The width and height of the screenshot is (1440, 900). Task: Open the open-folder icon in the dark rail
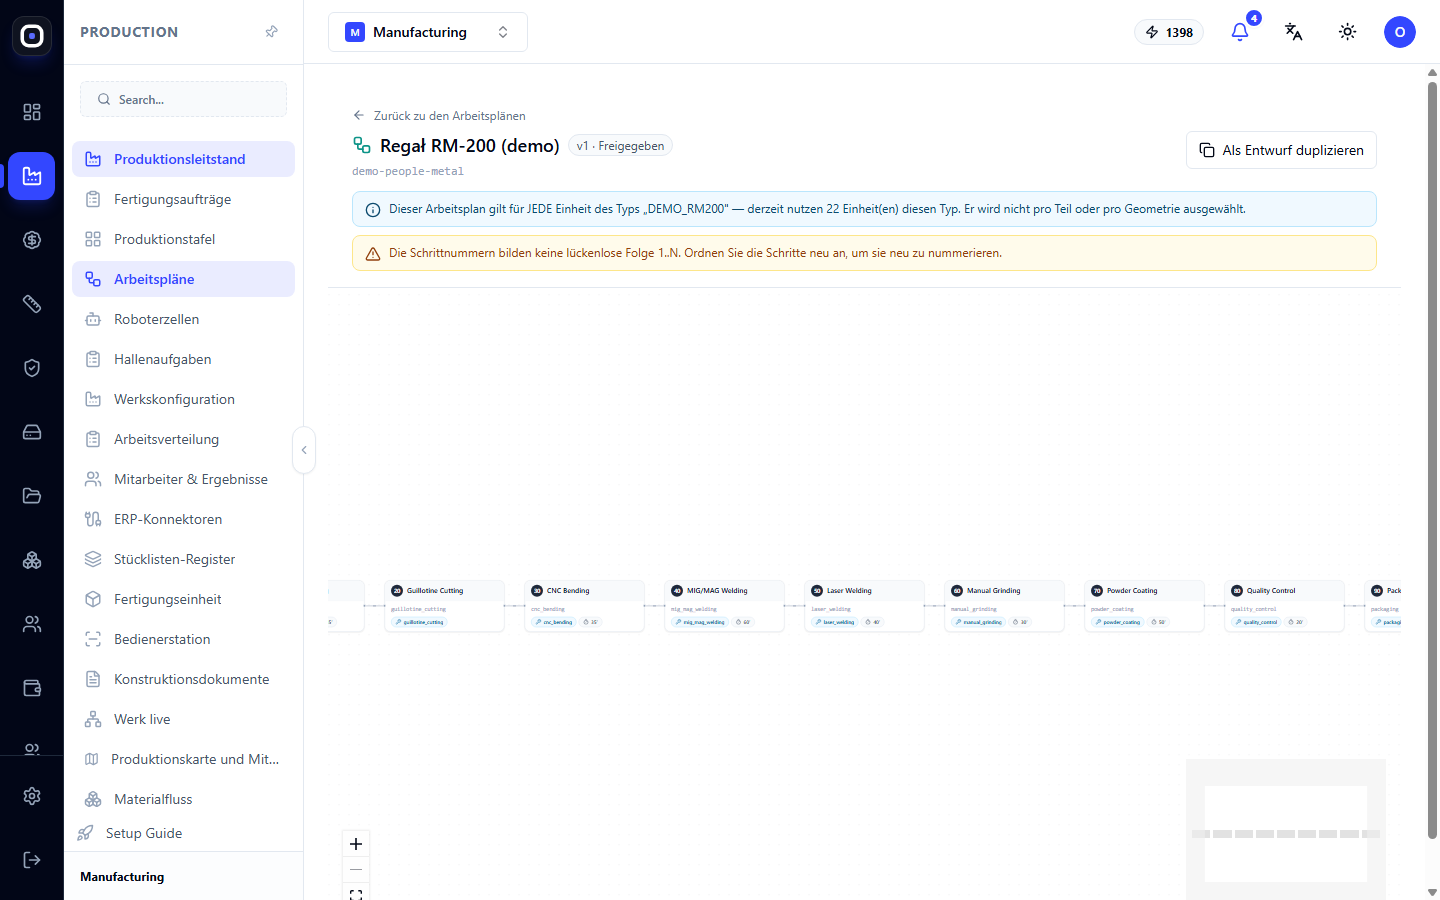click(32, 496)
